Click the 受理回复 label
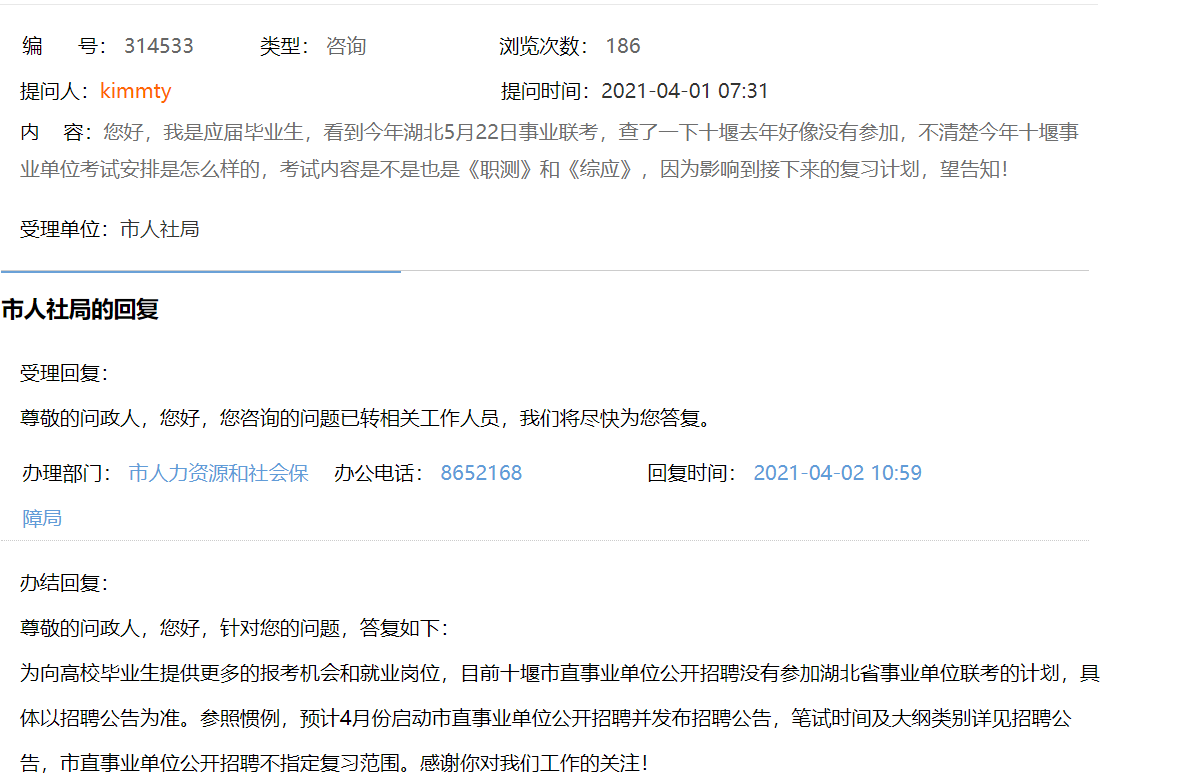Screen dimensions: 1200x784 coord(64,374)
